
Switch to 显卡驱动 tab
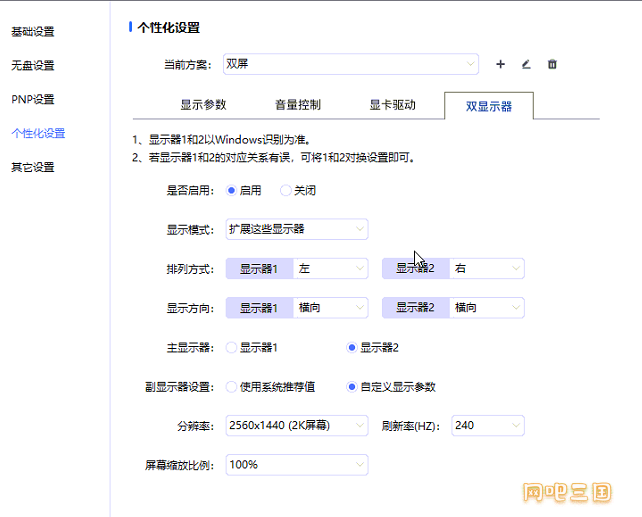pyautogui.click(x=392, y=105)
